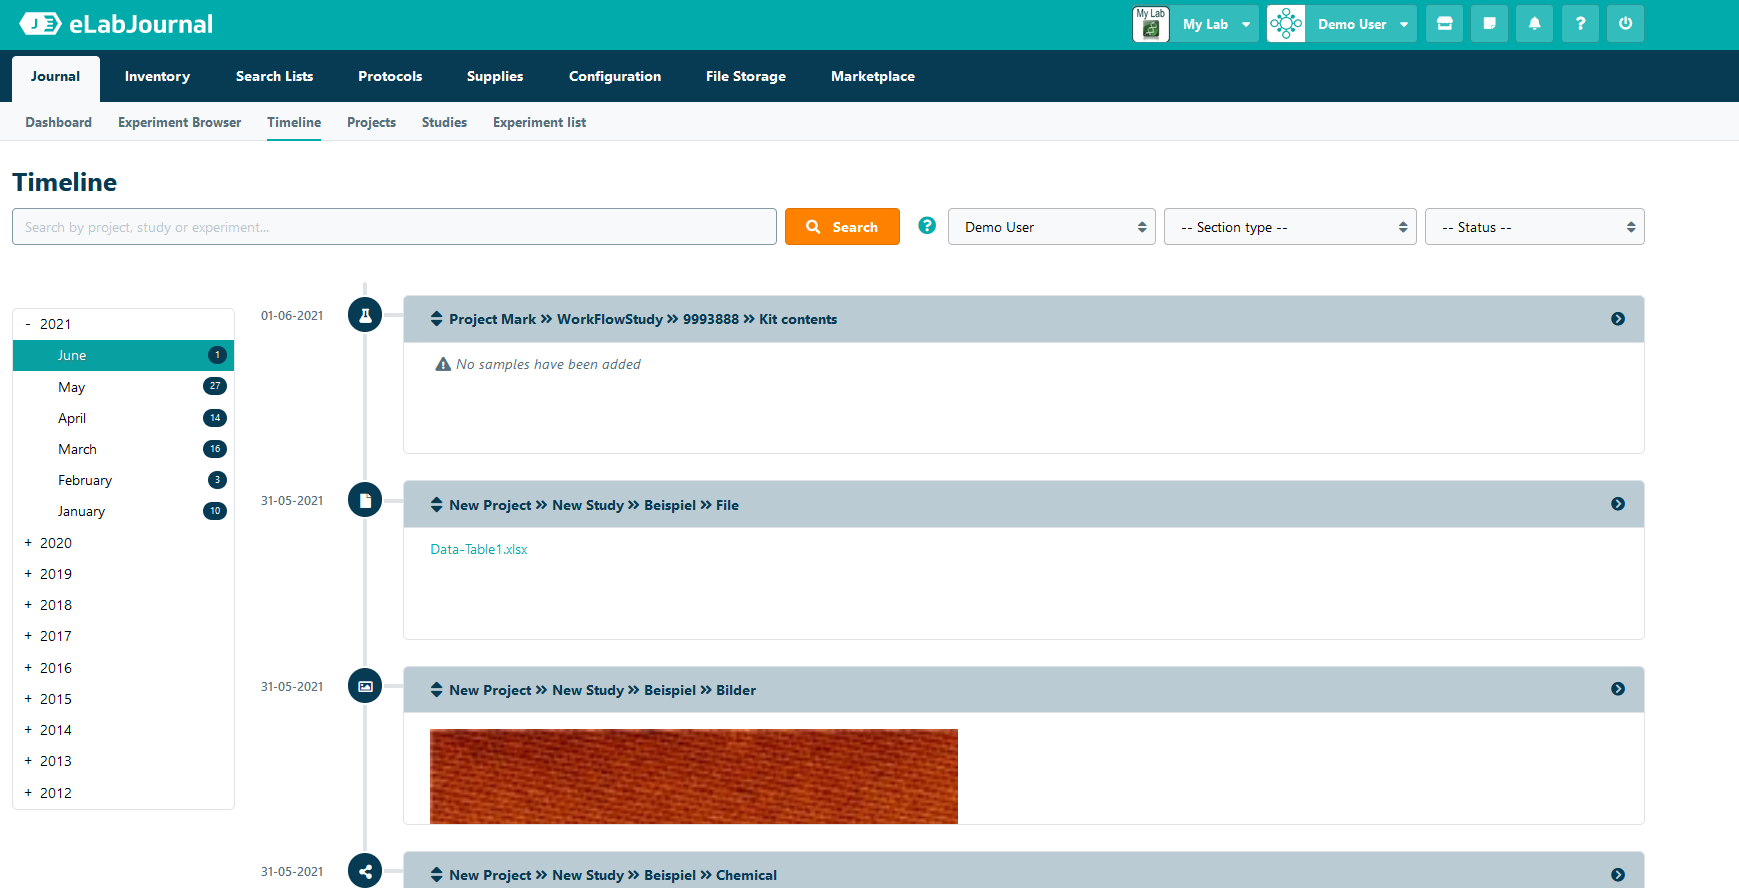Collapse the 2021 year tree

pos(28,324)
